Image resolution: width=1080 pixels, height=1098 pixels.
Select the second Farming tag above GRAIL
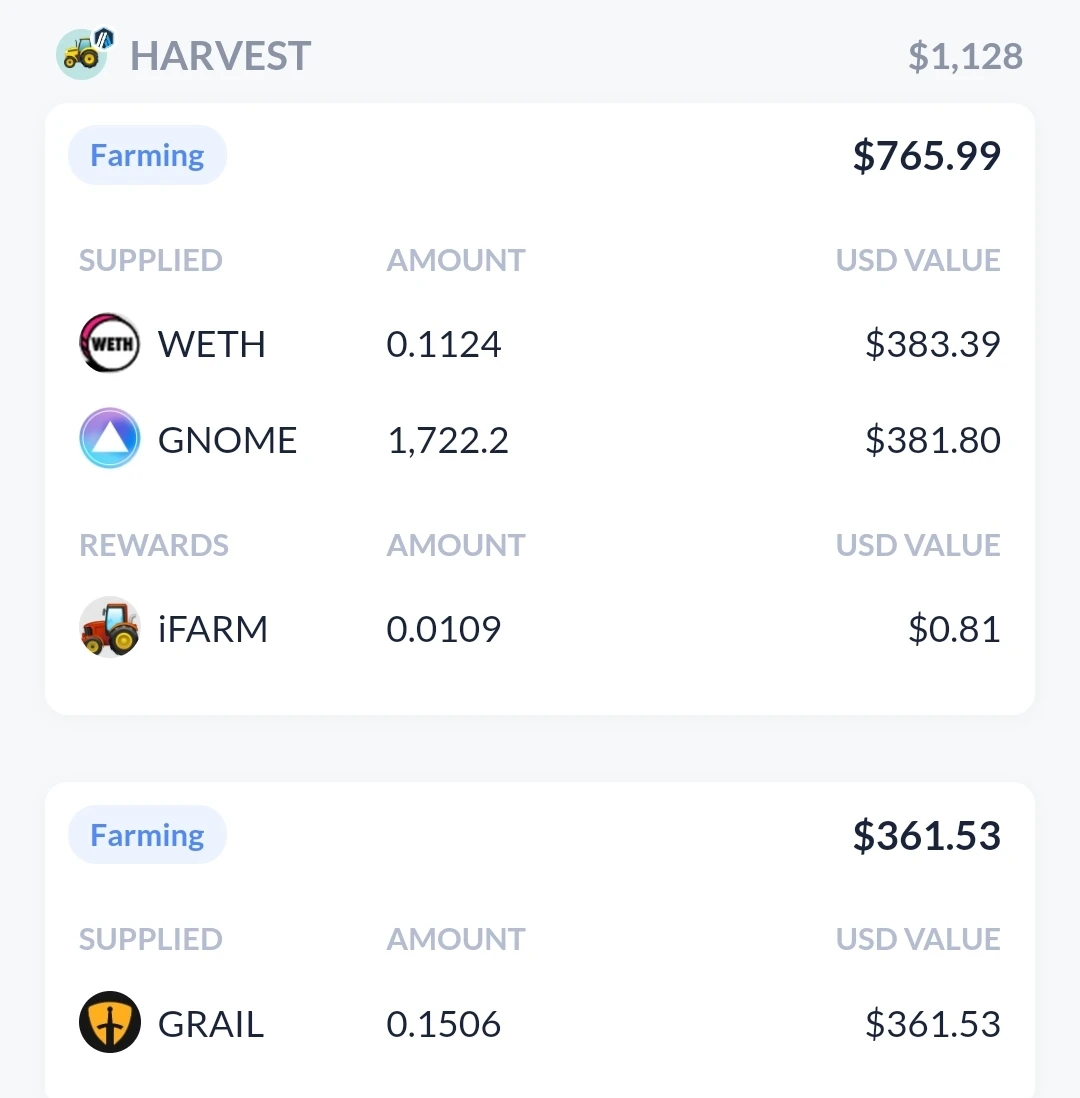[147, 835]
